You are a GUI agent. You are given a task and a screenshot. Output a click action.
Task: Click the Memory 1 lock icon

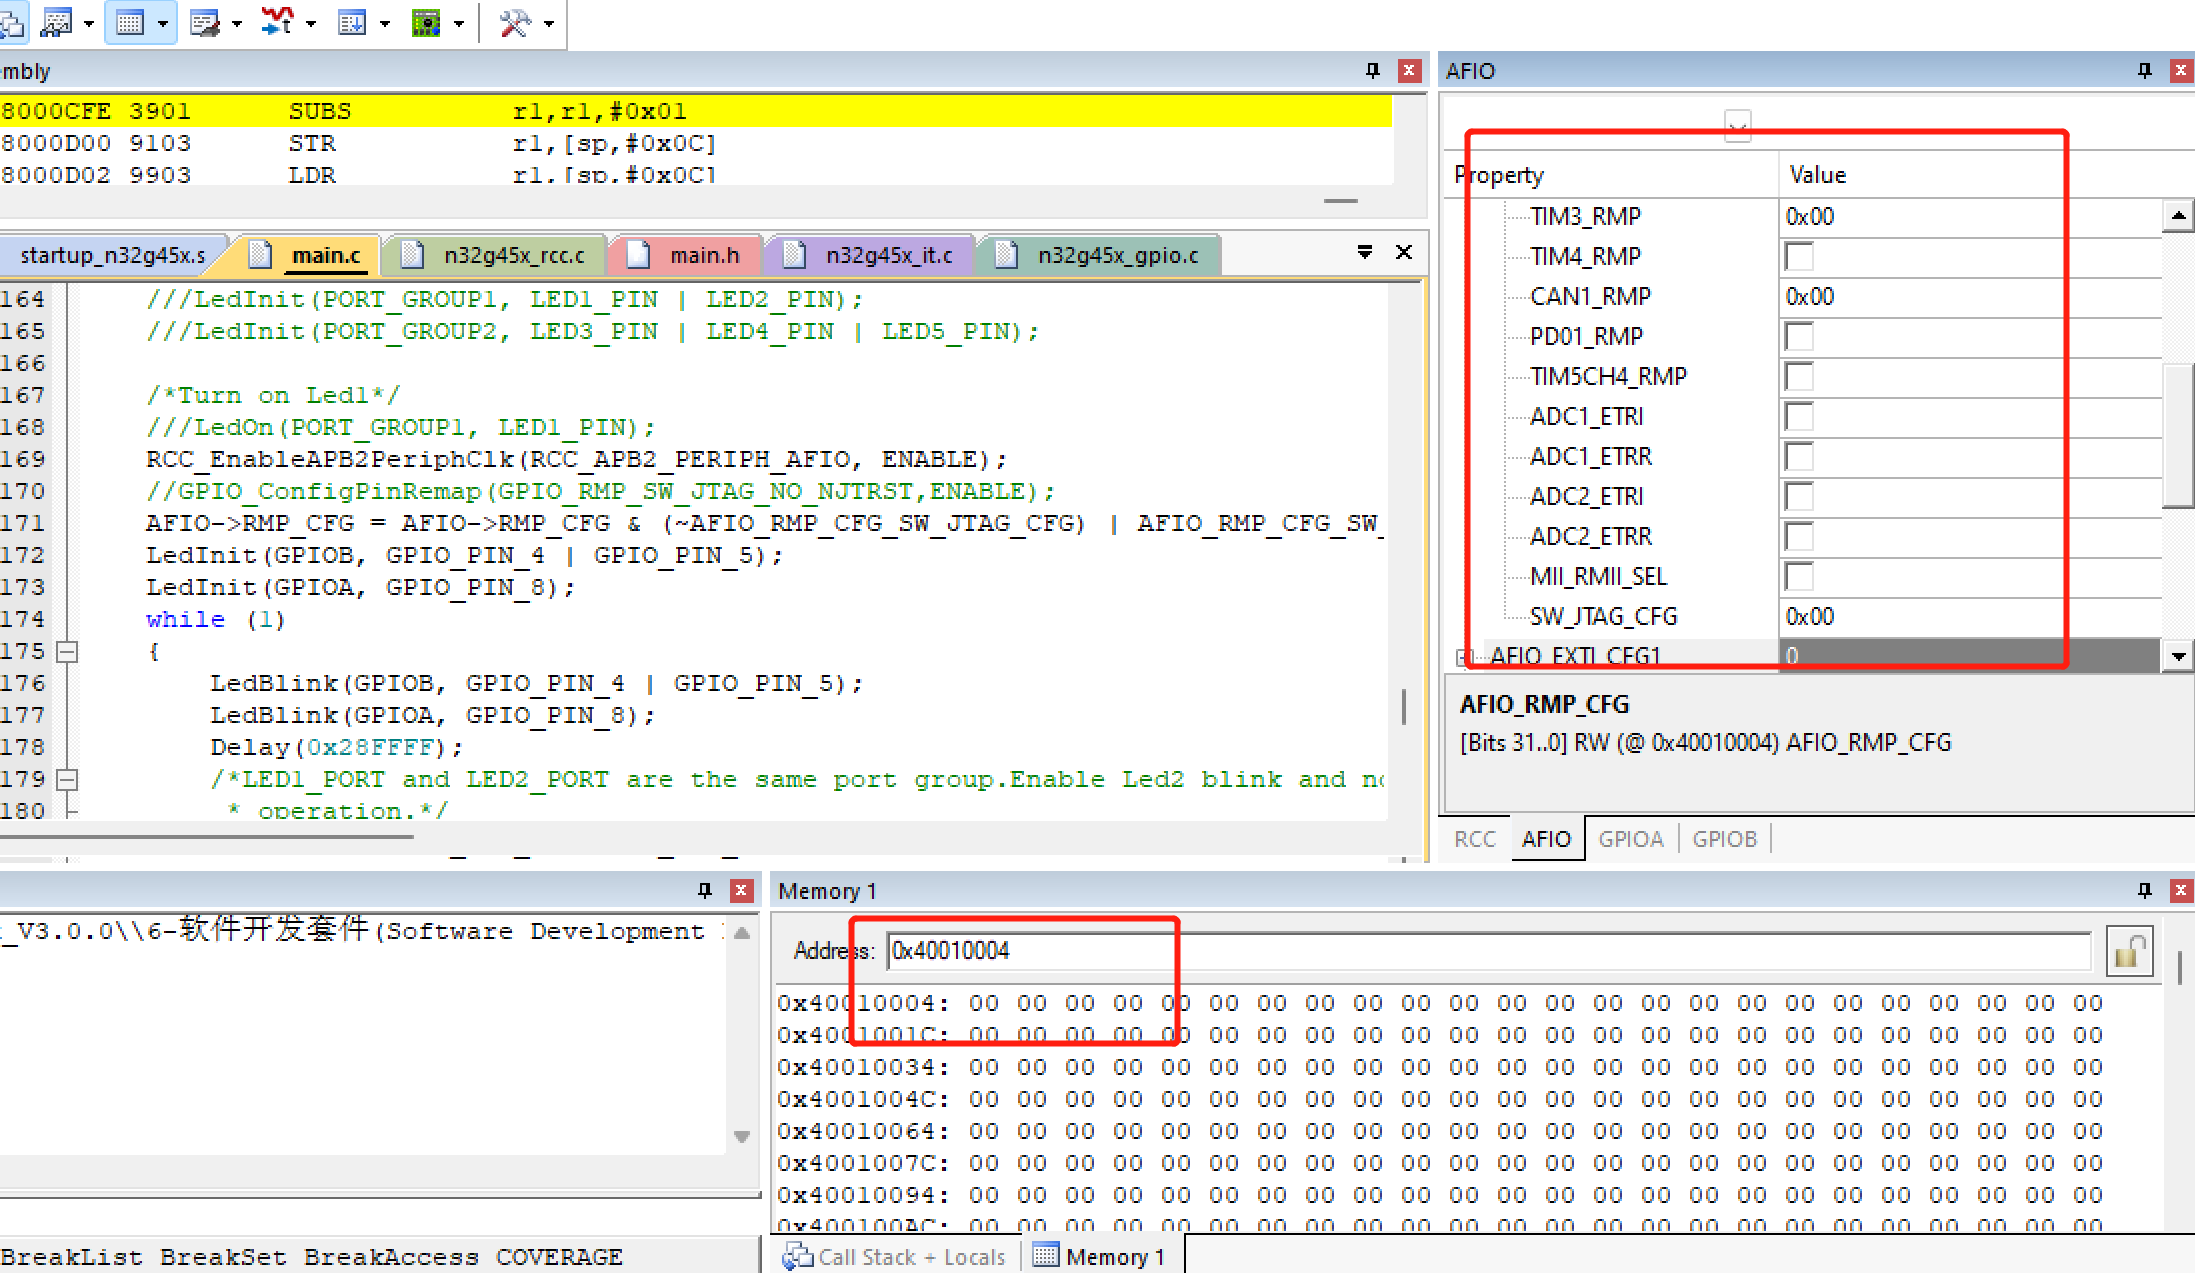point(2129,951)
